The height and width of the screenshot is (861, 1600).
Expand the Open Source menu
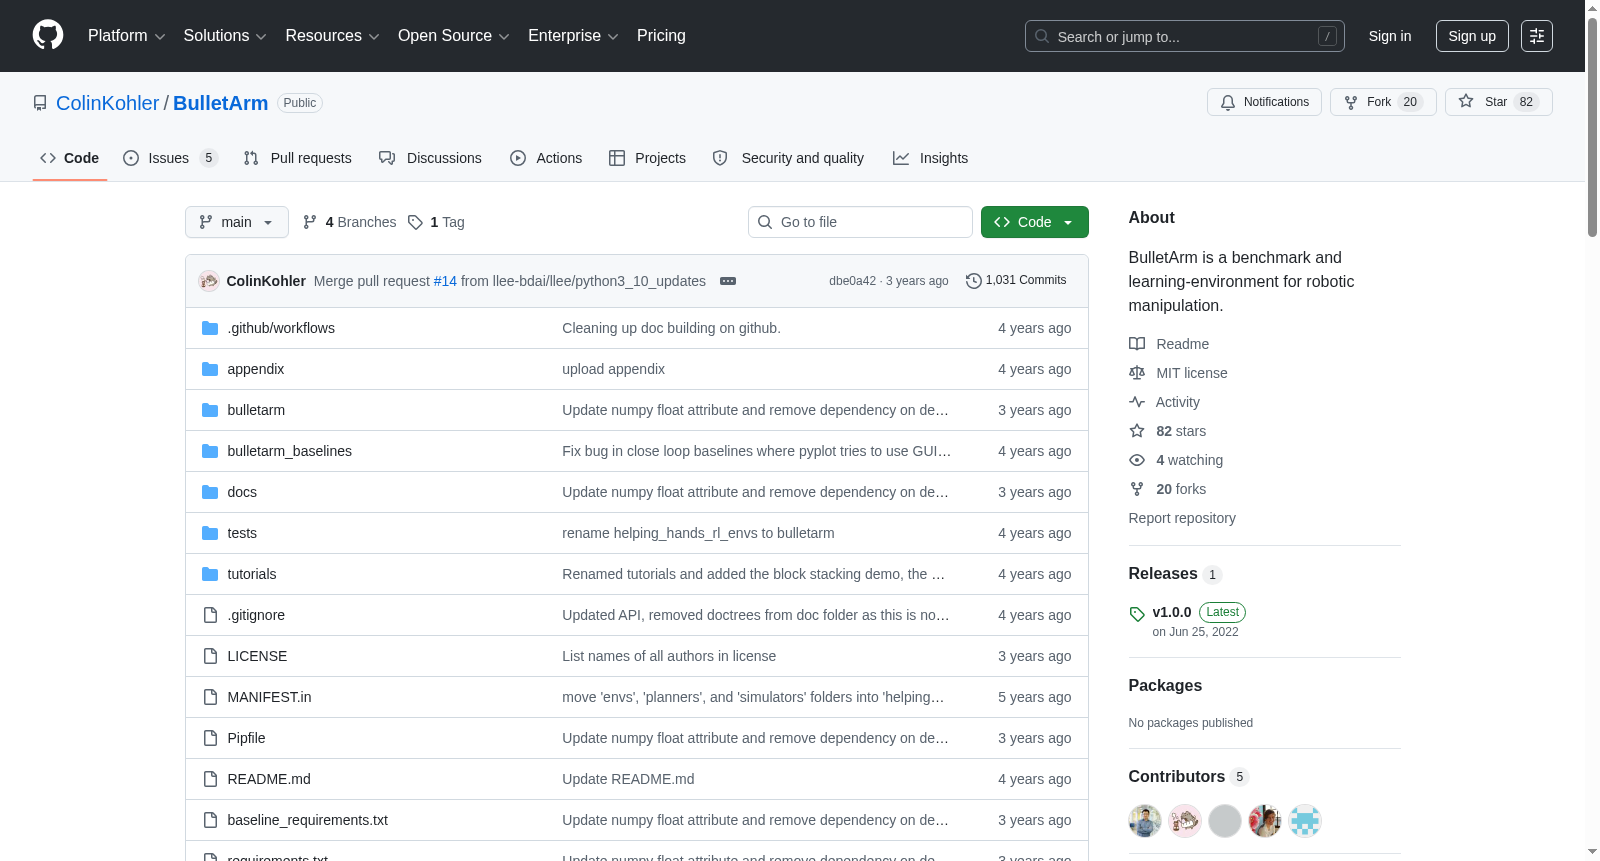(x=453, y=36)
